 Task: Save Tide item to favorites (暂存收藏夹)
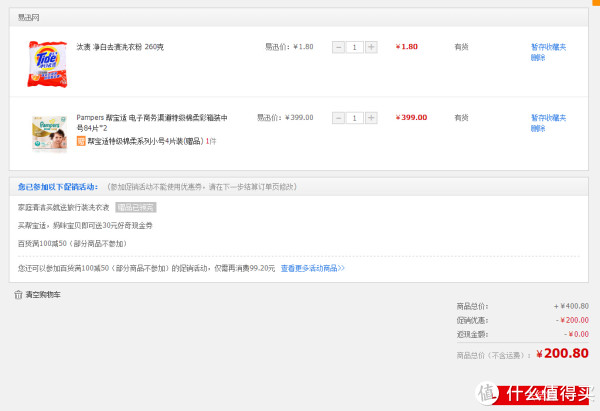(548, 47)
